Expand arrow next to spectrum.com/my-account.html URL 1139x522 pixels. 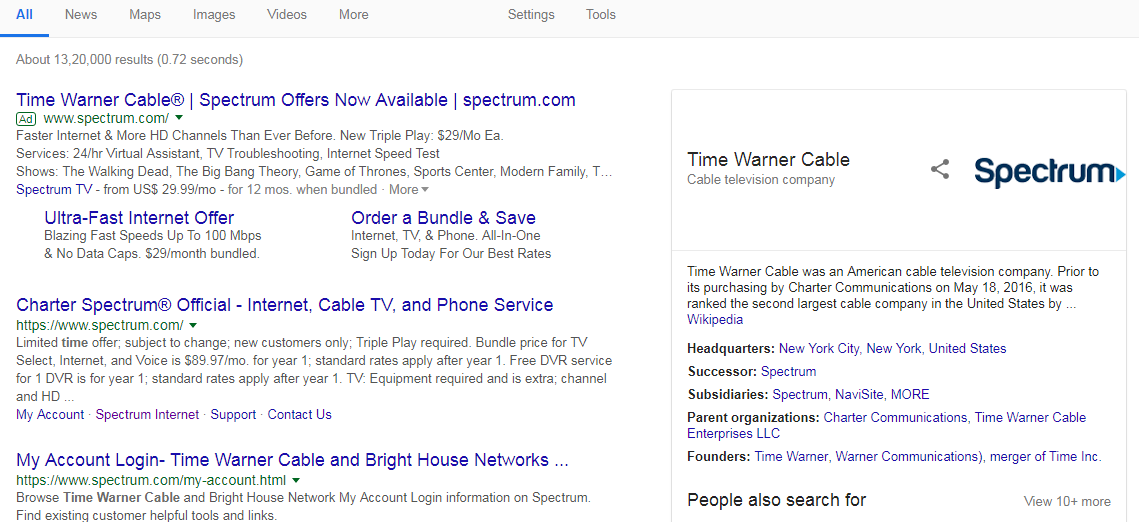[x=296, y=480]
